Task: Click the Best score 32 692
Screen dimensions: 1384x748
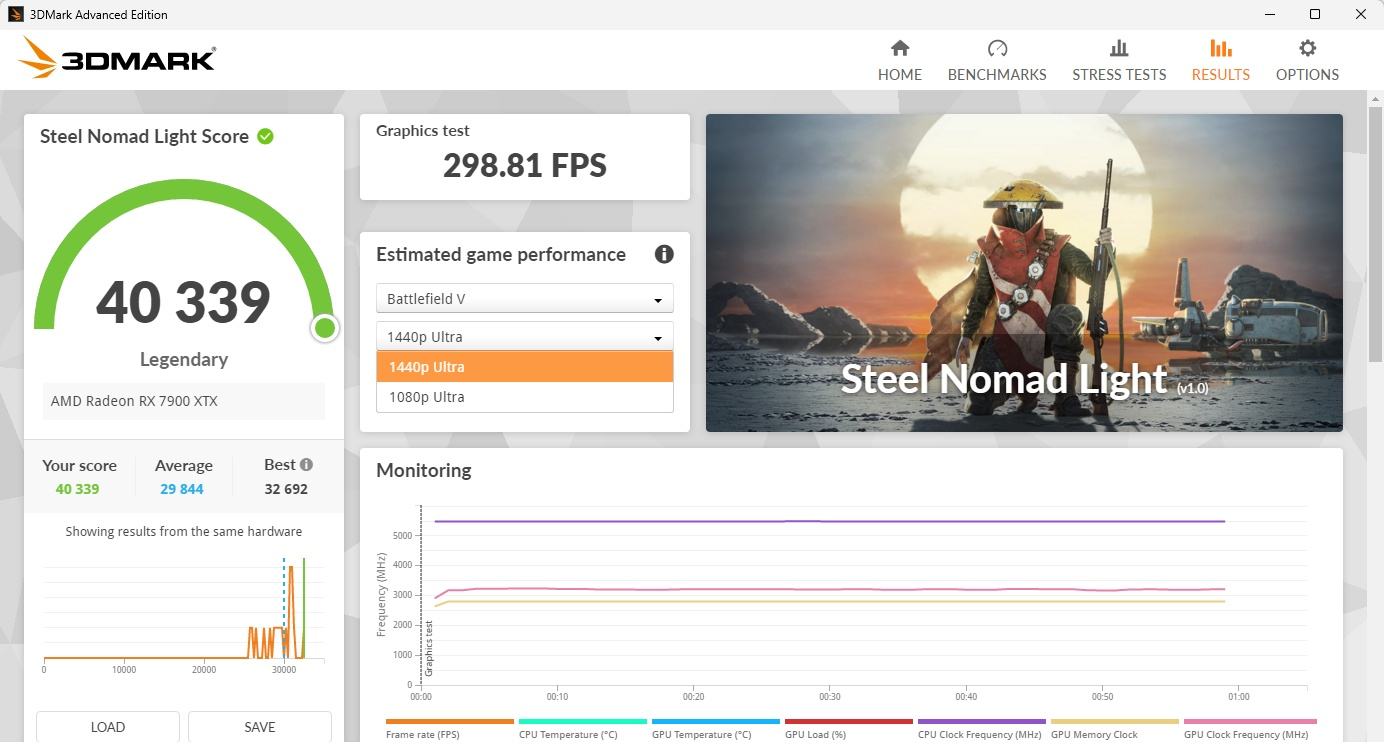Action: point(286,489)
